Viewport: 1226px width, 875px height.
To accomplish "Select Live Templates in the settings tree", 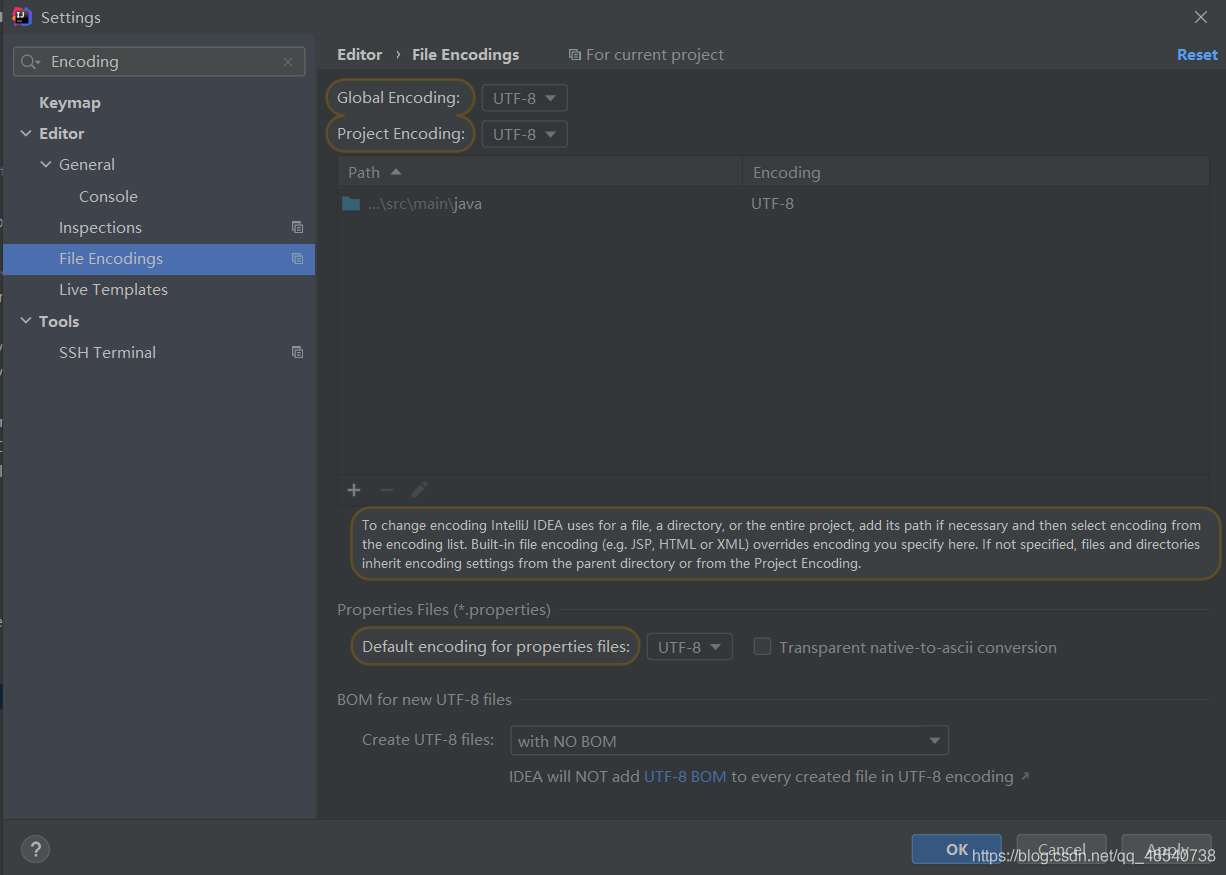I will [113, 289].
